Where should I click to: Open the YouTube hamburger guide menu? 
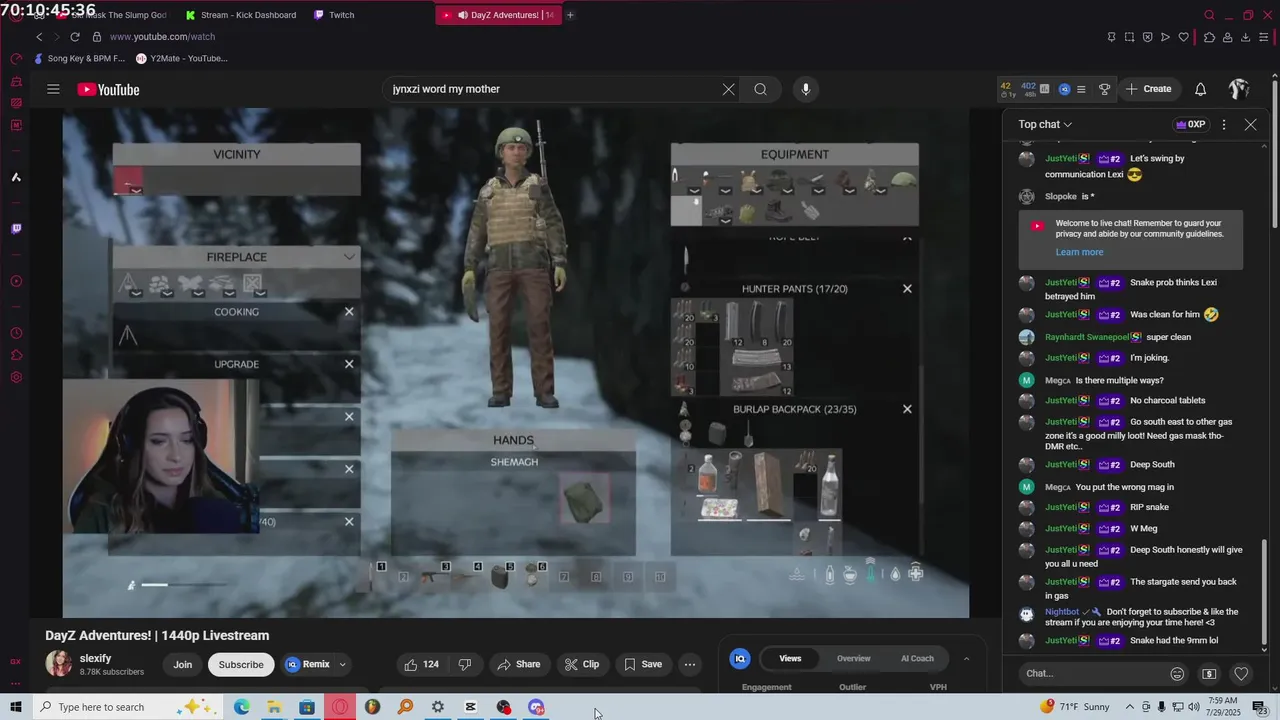53,89
